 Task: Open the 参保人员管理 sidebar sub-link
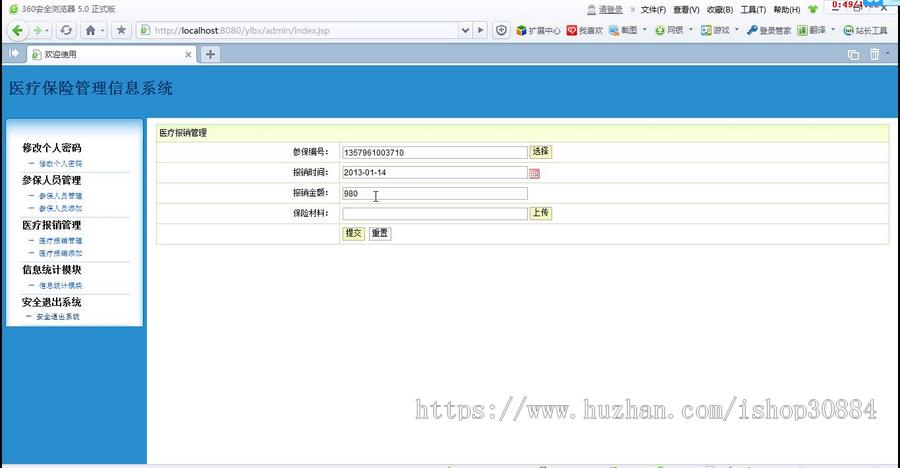point(60,196)
